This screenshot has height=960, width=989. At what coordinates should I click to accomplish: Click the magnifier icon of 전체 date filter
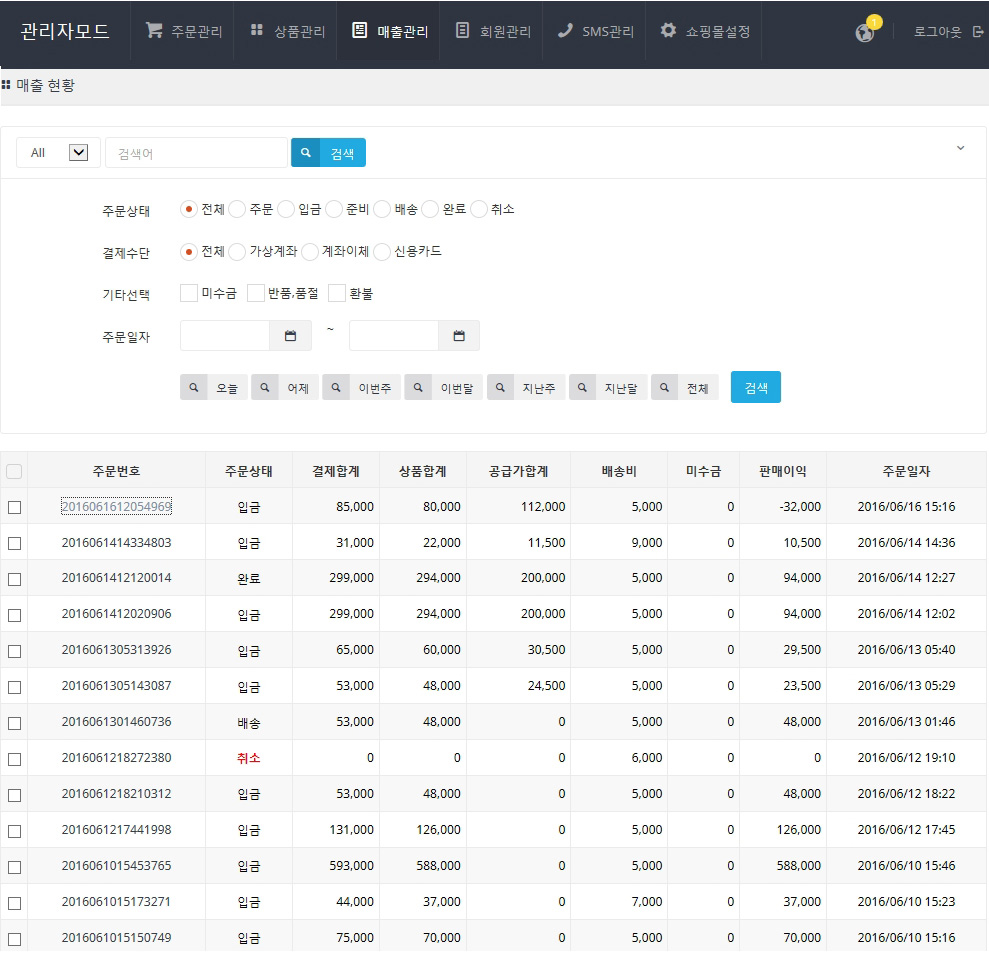(x=664, y=387)
